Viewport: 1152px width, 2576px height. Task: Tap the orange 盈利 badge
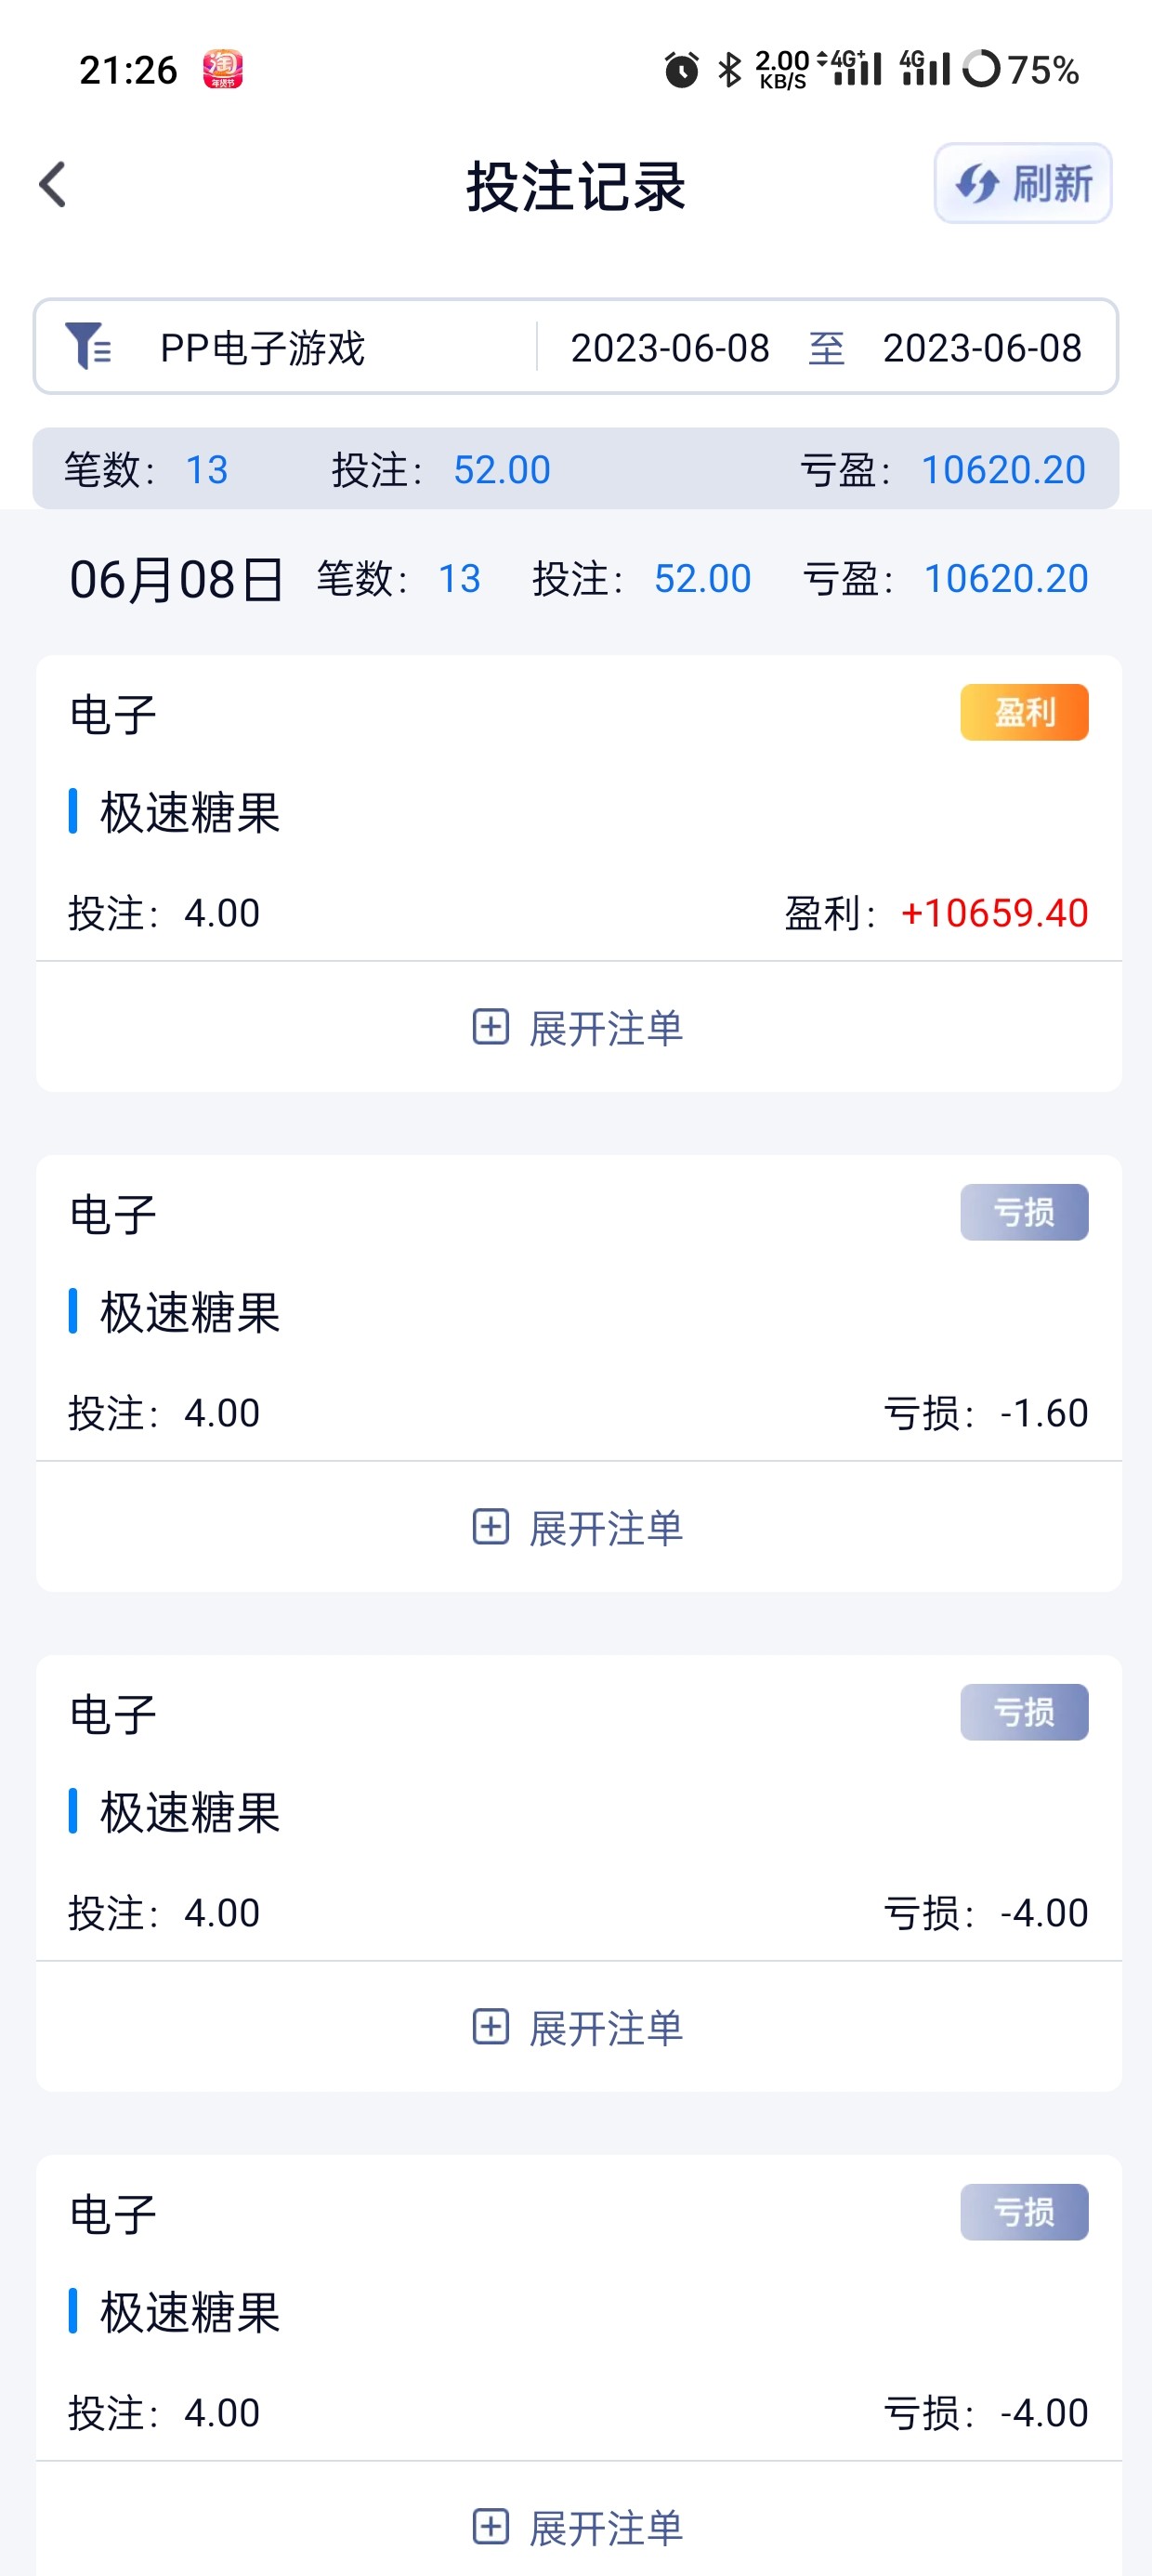click(1024, 712)
